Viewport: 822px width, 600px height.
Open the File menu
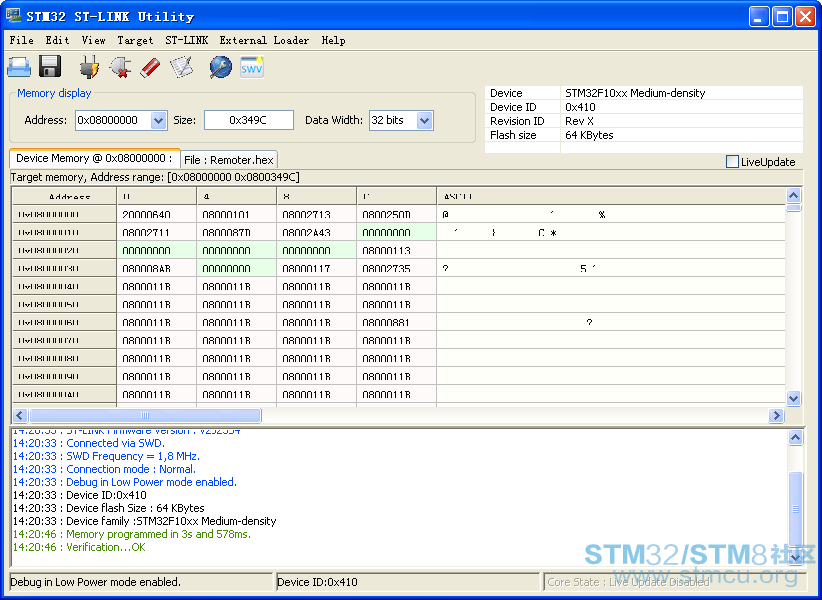(x=21, y=40)
